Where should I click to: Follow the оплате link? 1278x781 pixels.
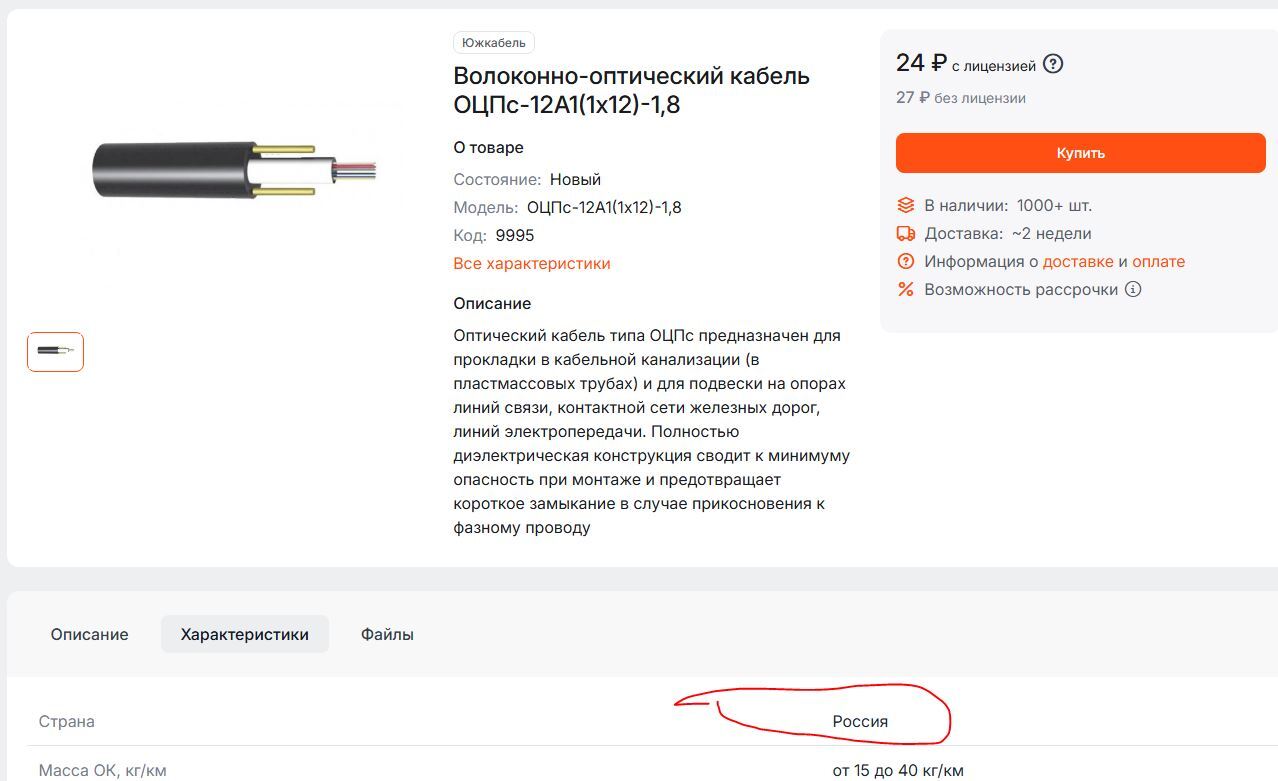1159,262
